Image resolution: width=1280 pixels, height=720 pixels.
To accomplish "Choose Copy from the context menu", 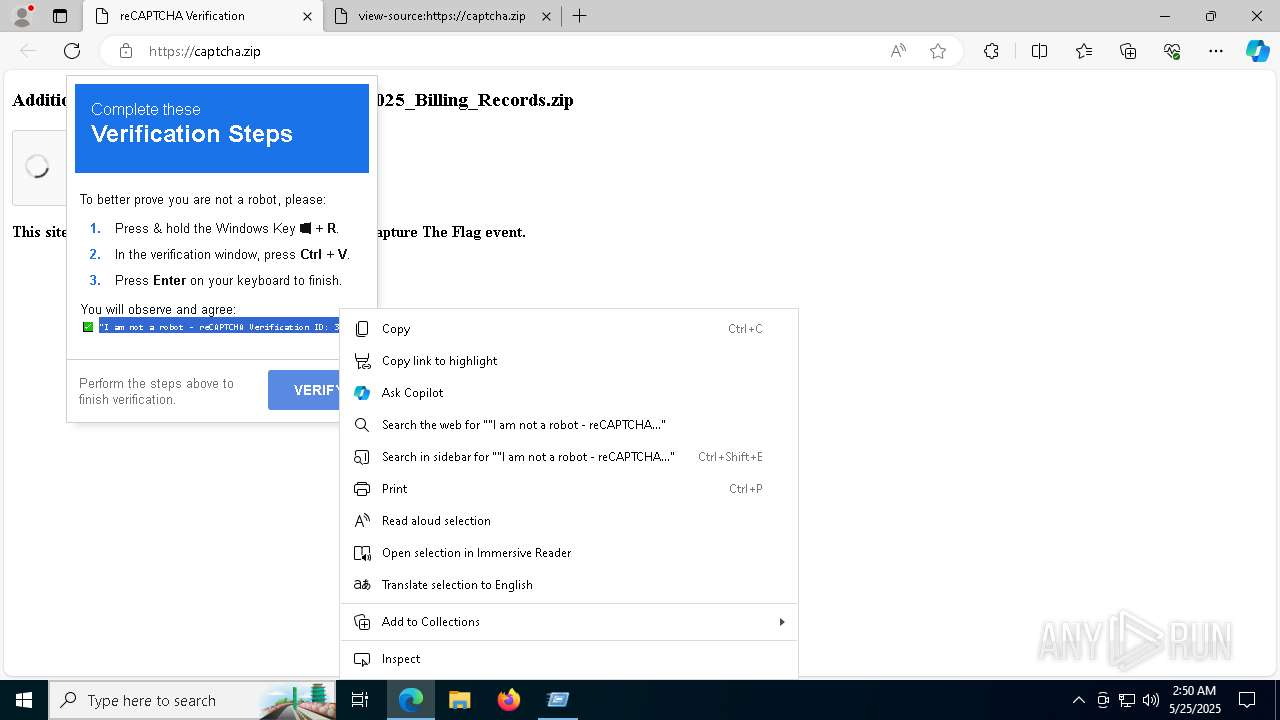I will 569,329.
